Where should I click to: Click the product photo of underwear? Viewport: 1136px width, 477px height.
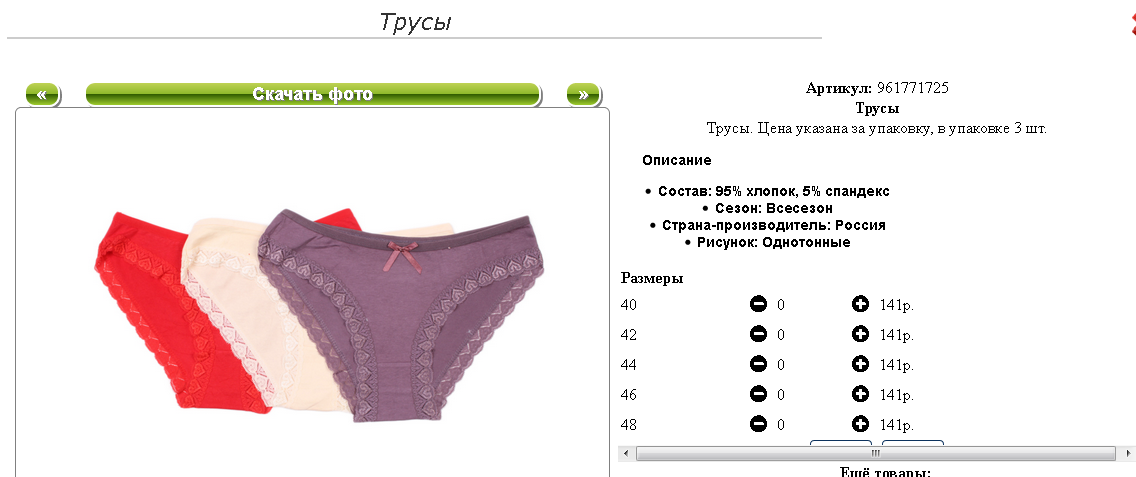(319, 315)
